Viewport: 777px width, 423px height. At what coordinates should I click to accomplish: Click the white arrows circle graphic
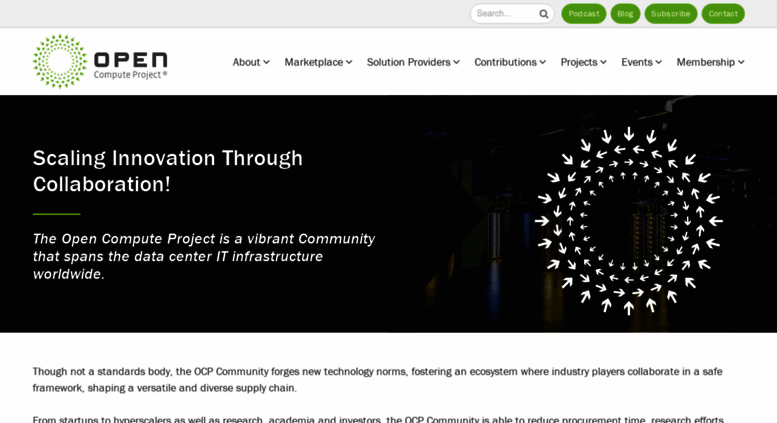coord(628,221)
